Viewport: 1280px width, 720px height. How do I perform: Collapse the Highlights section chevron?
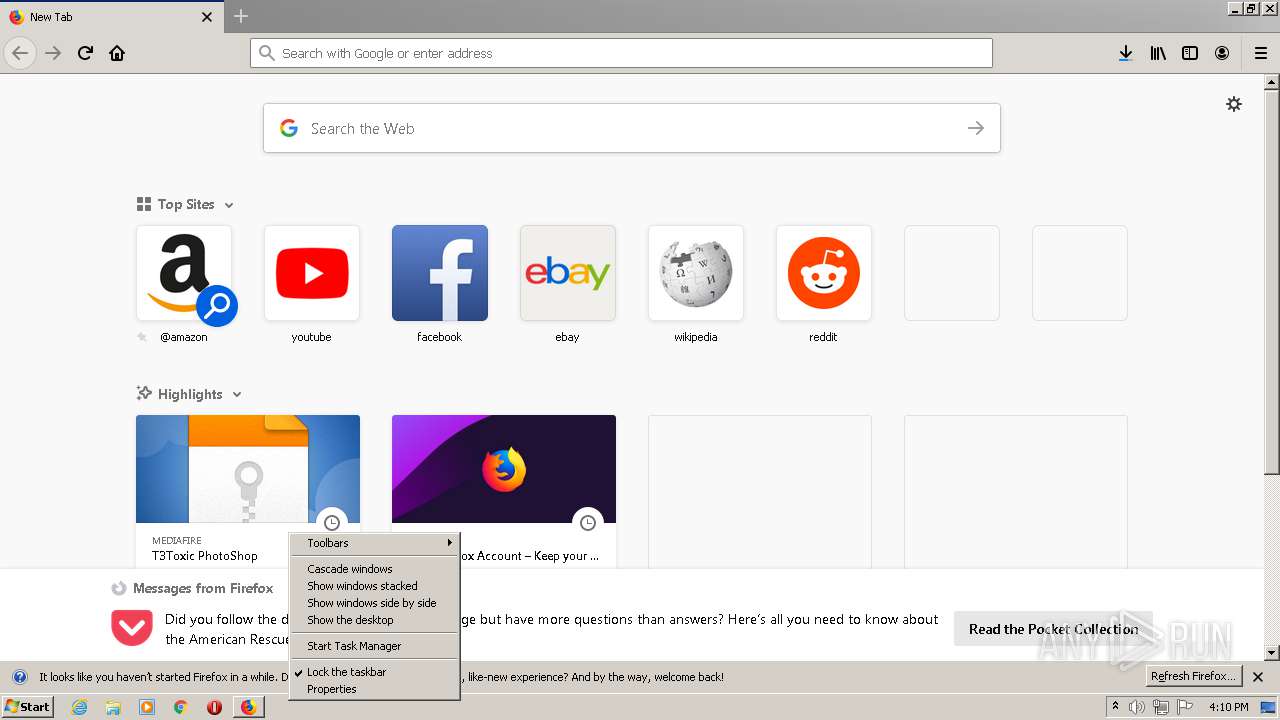point(237,395)
